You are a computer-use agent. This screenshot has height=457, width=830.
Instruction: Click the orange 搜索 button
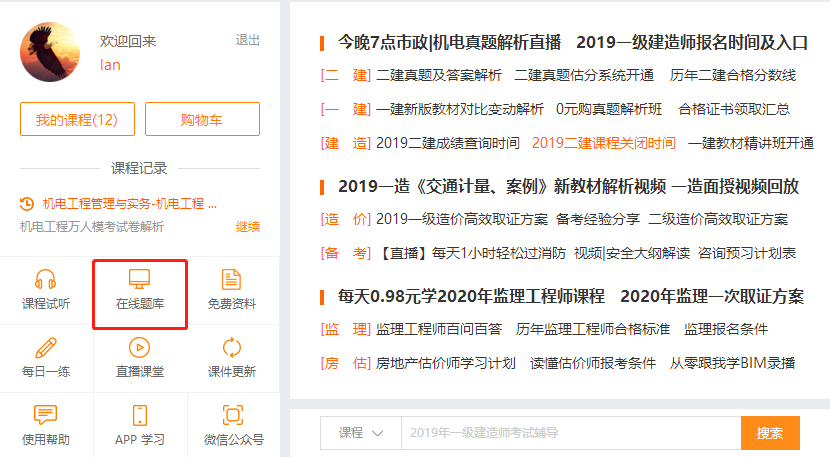tap(769, 433)
